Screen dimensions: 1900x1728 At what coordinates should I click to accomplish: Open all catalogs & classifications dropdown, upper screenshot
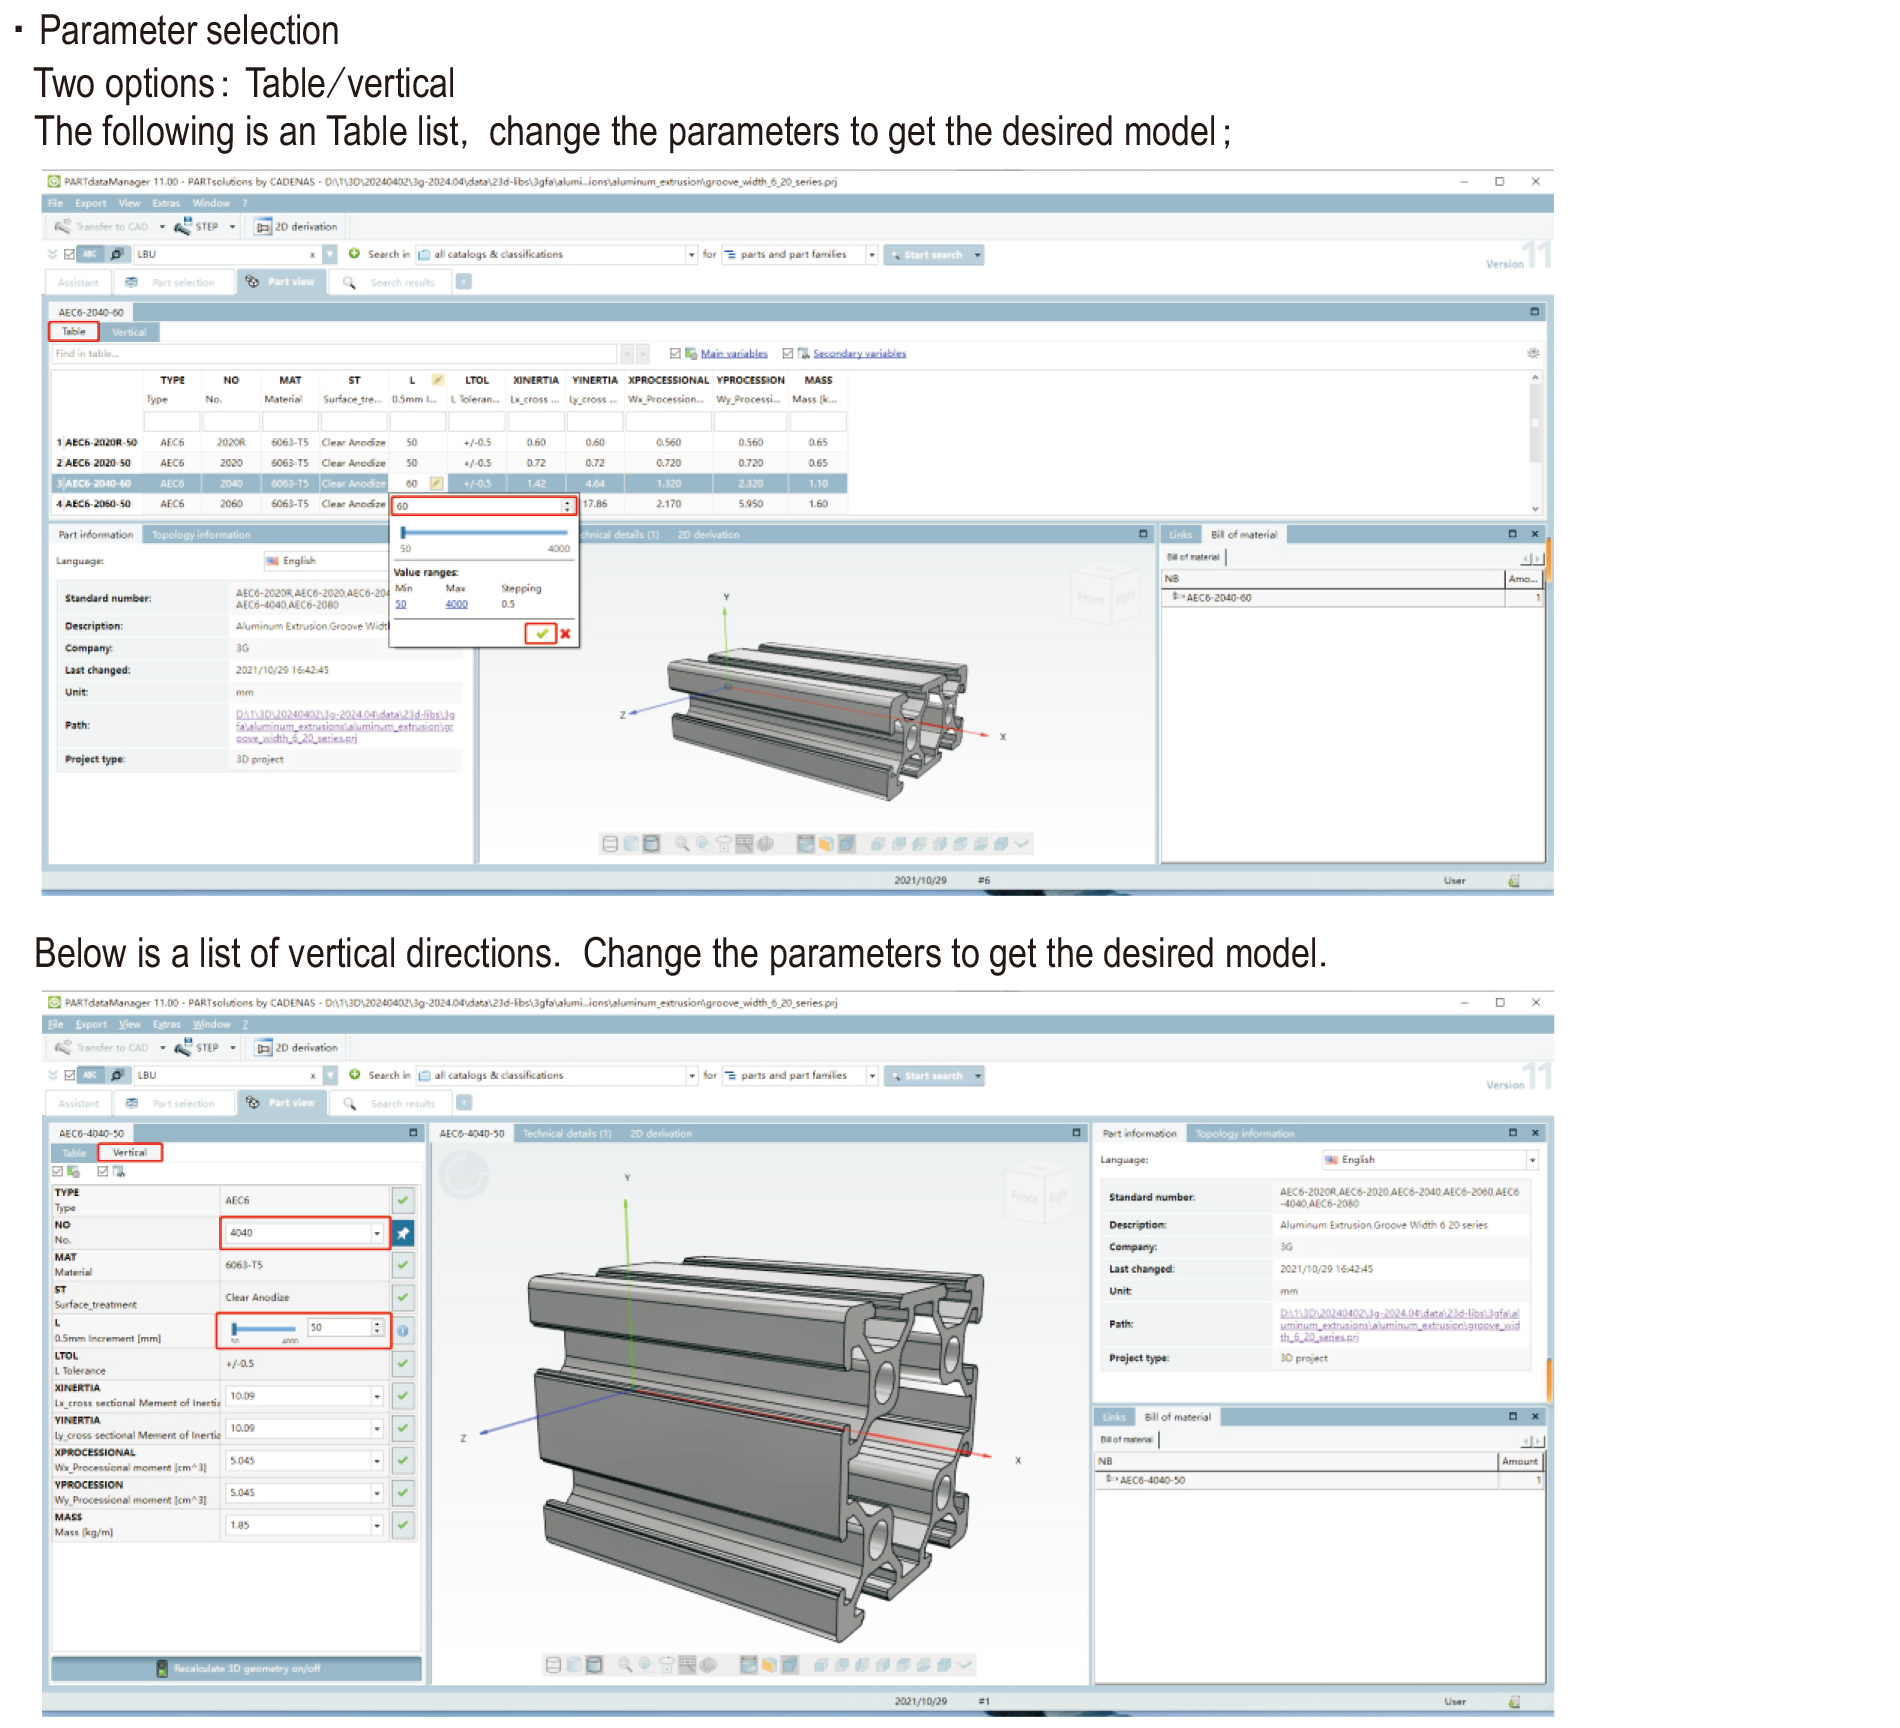691,255
